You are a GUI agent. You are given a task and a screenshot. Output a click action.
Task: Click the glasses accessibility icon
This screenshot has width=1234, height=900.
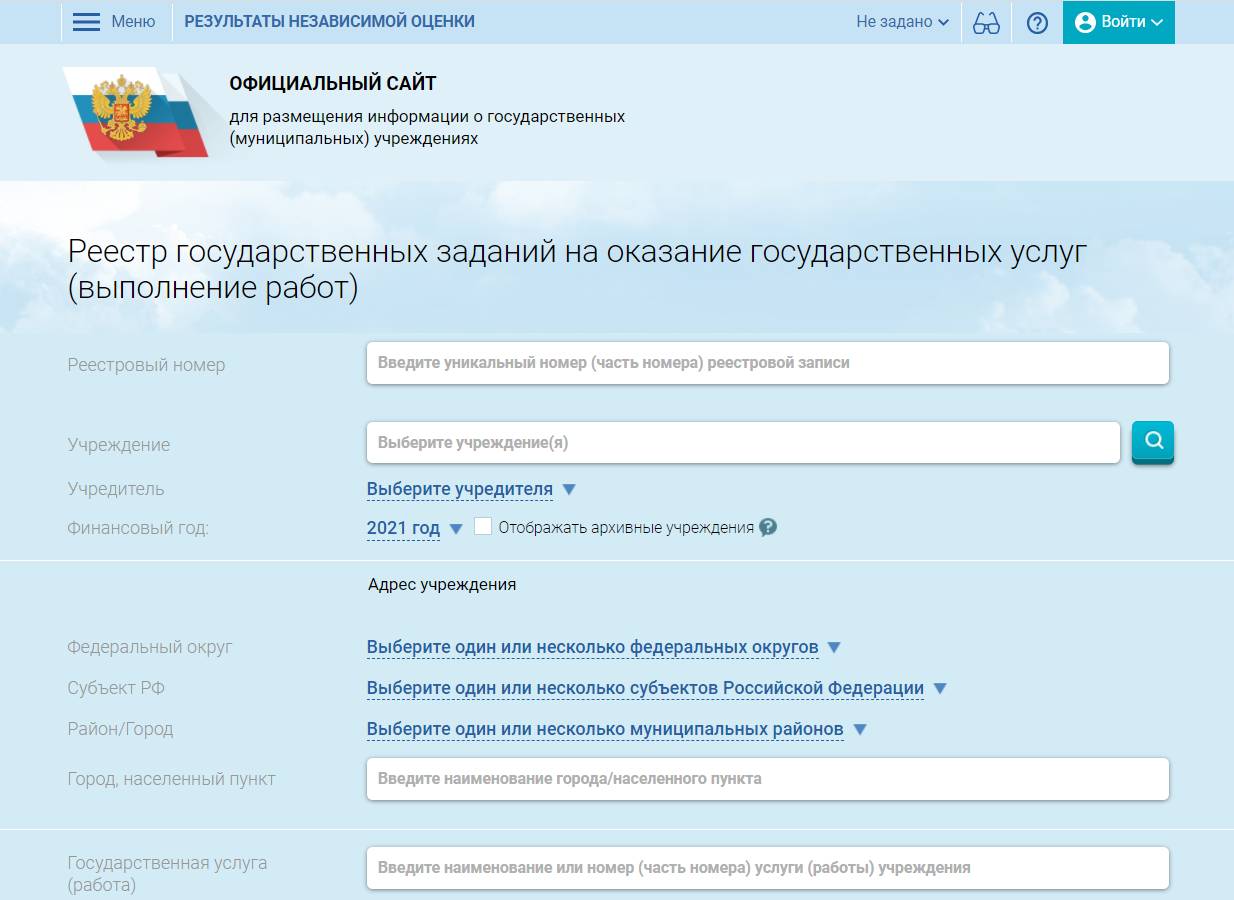[x=986, y=22]
